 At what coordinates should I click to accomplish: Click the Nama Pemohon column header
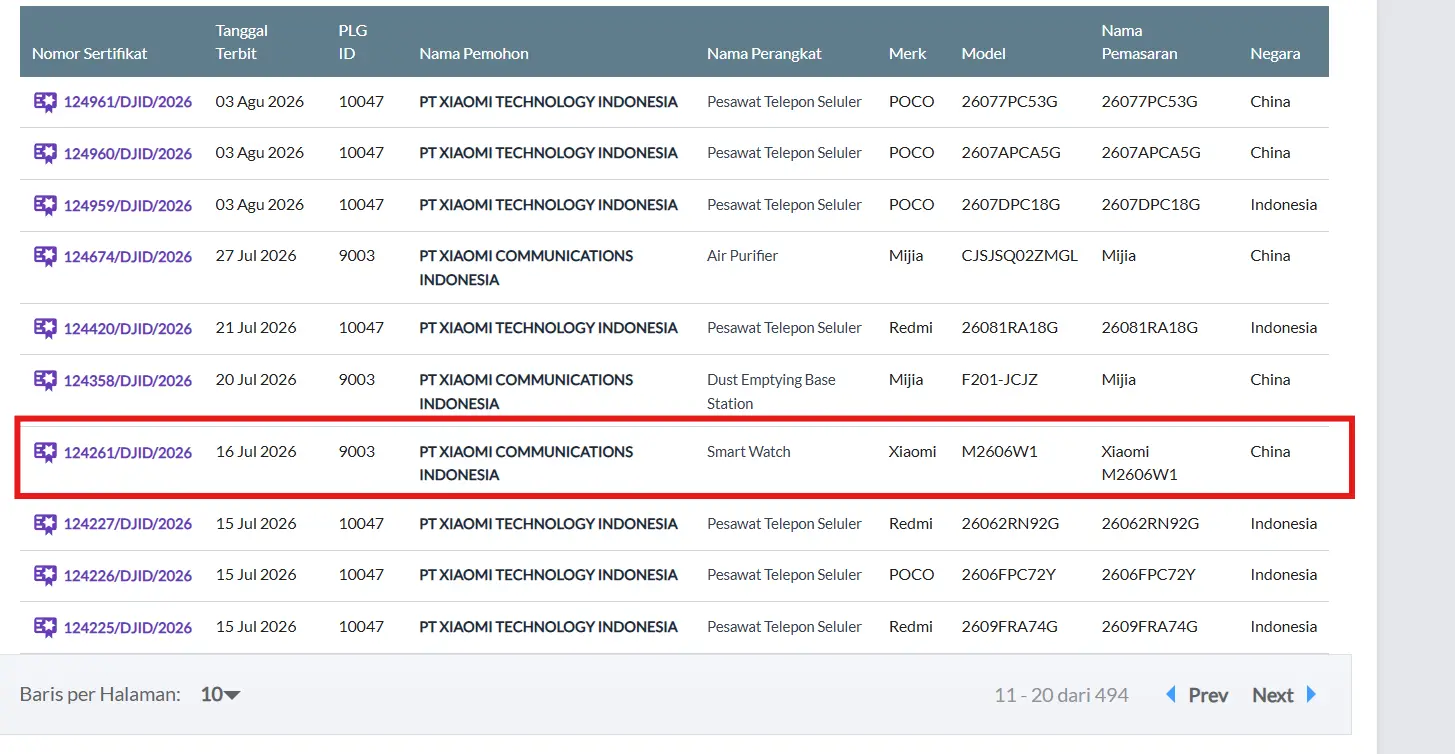474,53
